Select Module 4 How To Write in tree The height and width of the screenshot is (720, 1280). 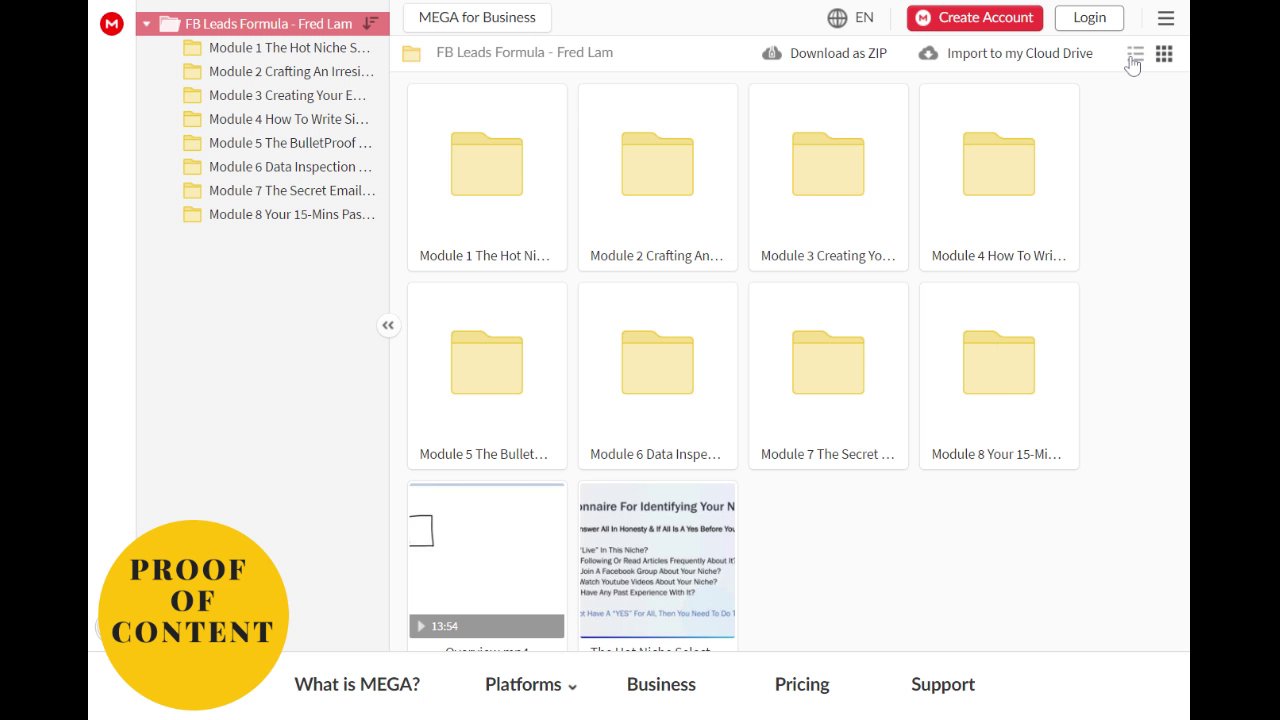(278, 119)
